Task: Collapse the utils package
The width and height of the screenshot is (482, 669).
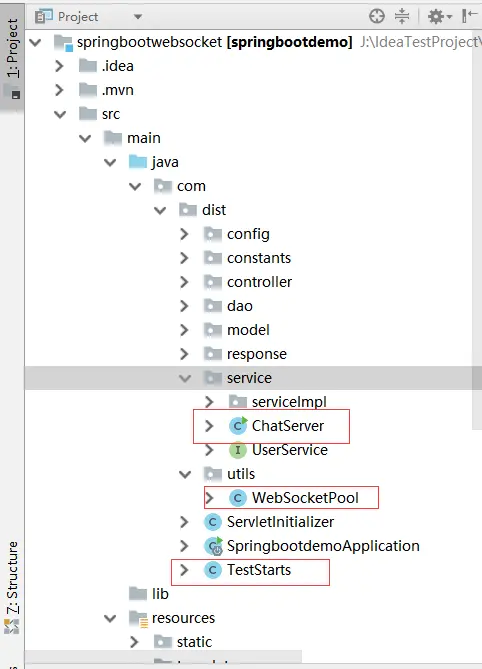Action: (185, 474)
